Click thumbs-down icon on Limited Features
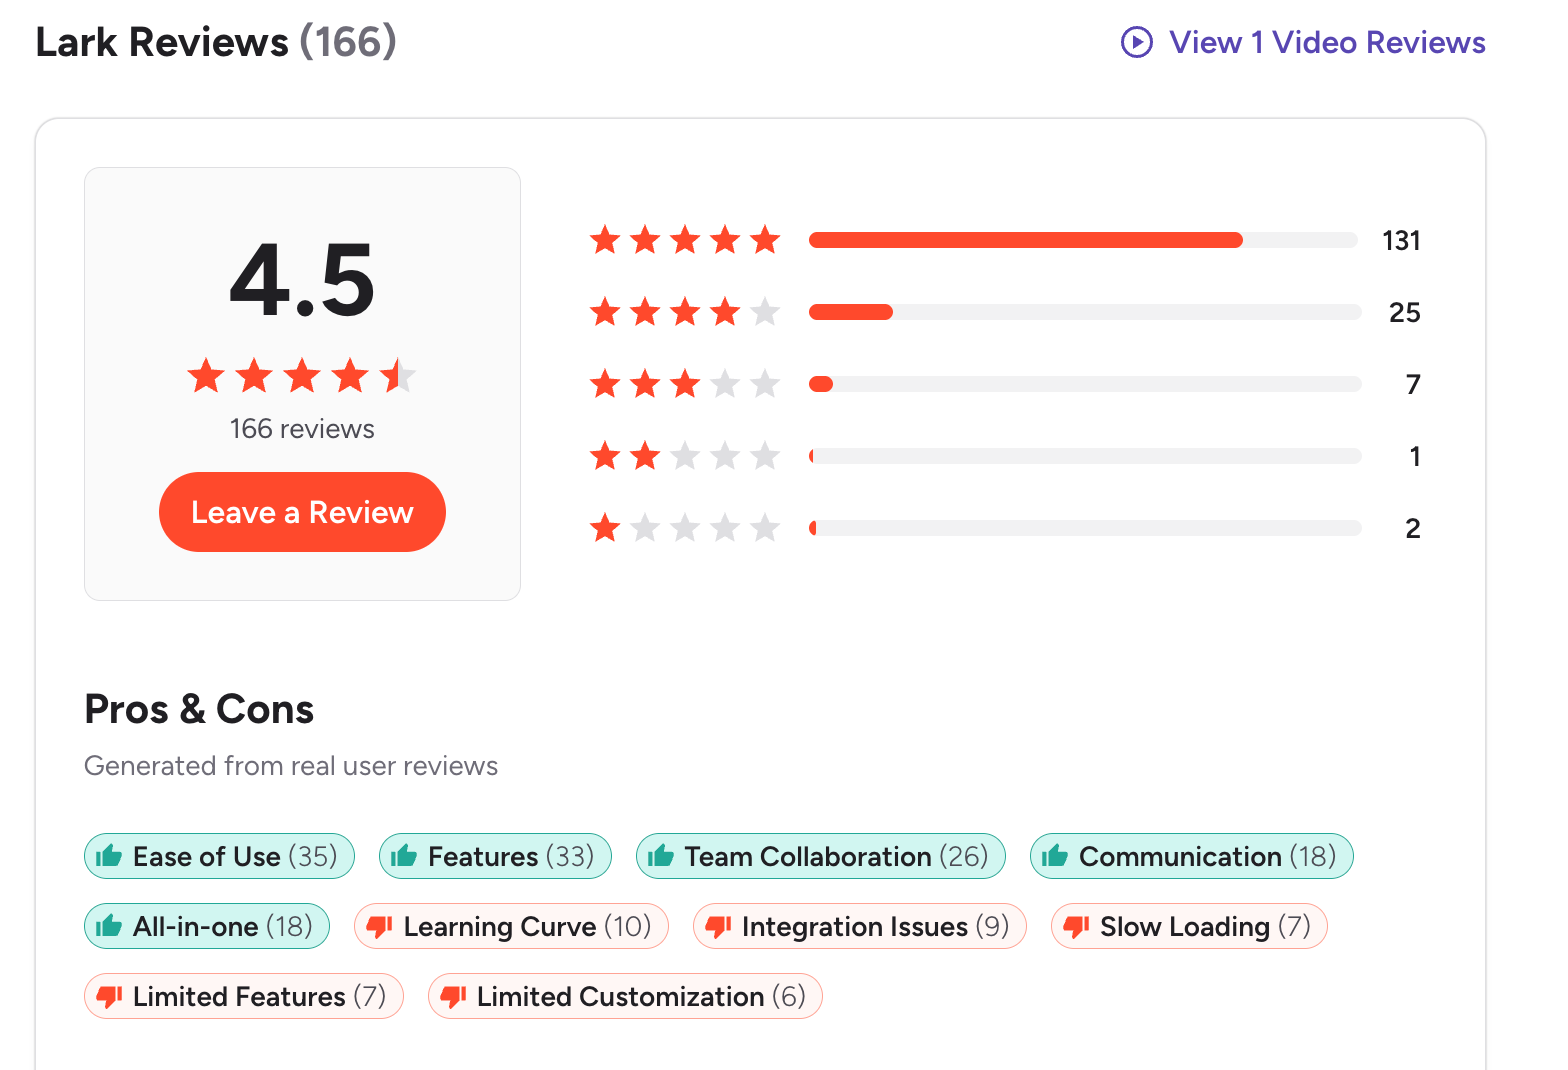Viewport: 1568px width, 1070px height. coord(109,997)
